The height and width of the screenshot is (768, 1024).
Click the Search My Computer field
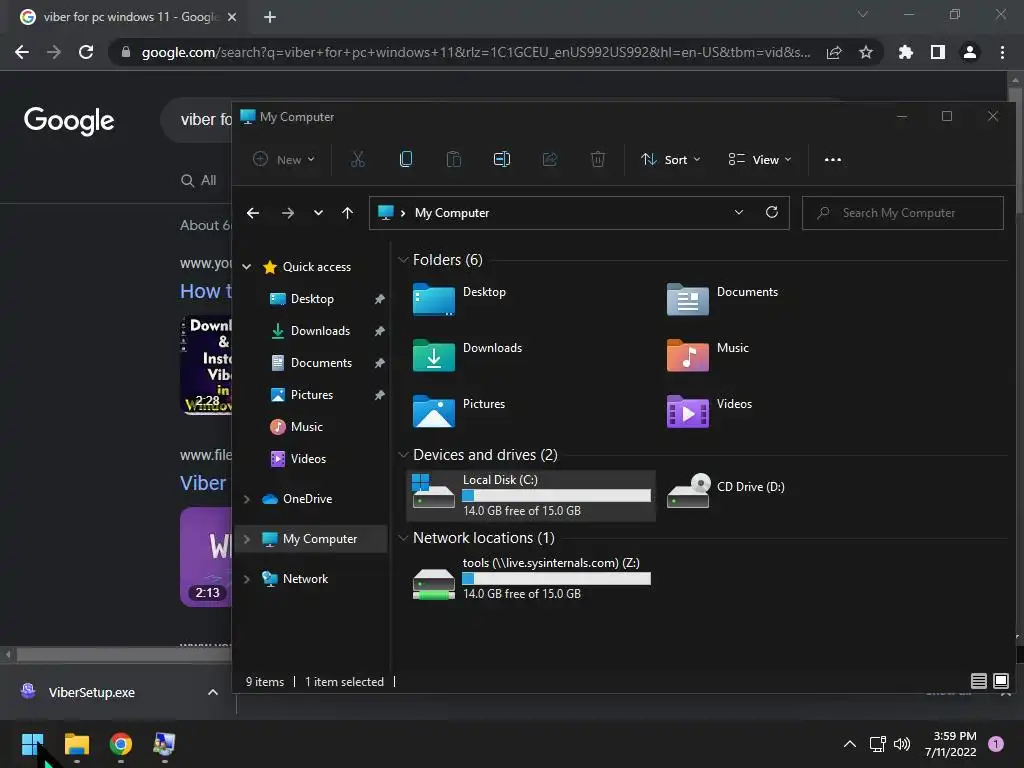coord(903,213)
